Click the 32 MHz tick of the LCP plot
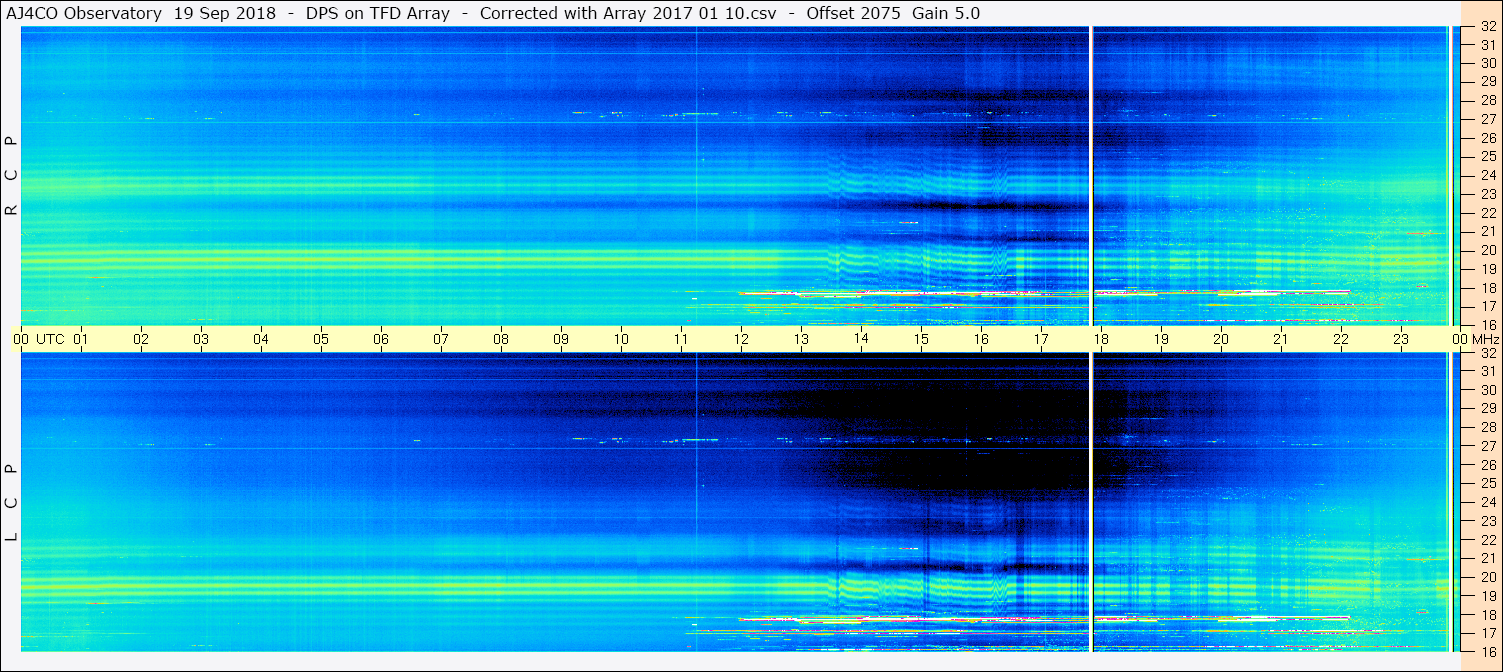The height and width of the screenshot is (672, 1503). 1487,353
